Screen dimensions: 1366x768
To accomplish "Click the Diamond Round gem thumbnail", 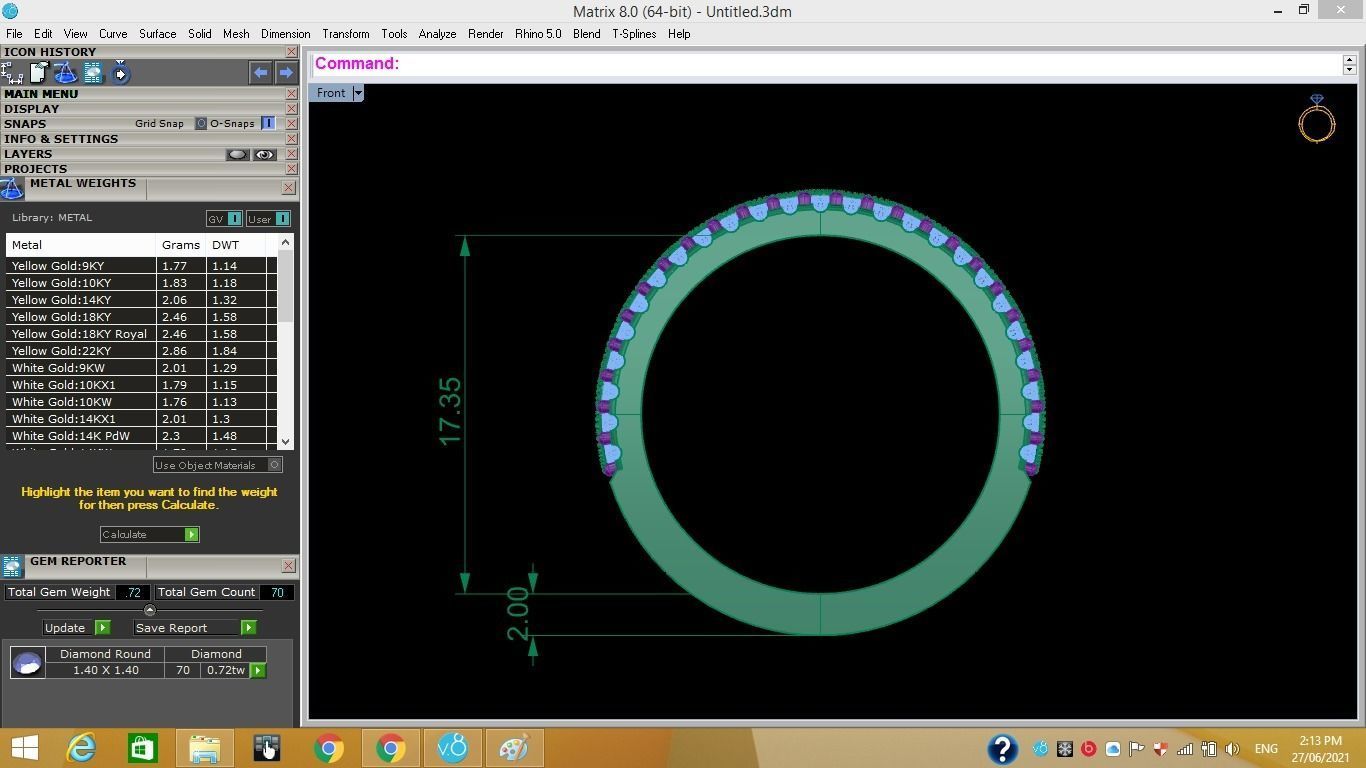I will point(28,662).
